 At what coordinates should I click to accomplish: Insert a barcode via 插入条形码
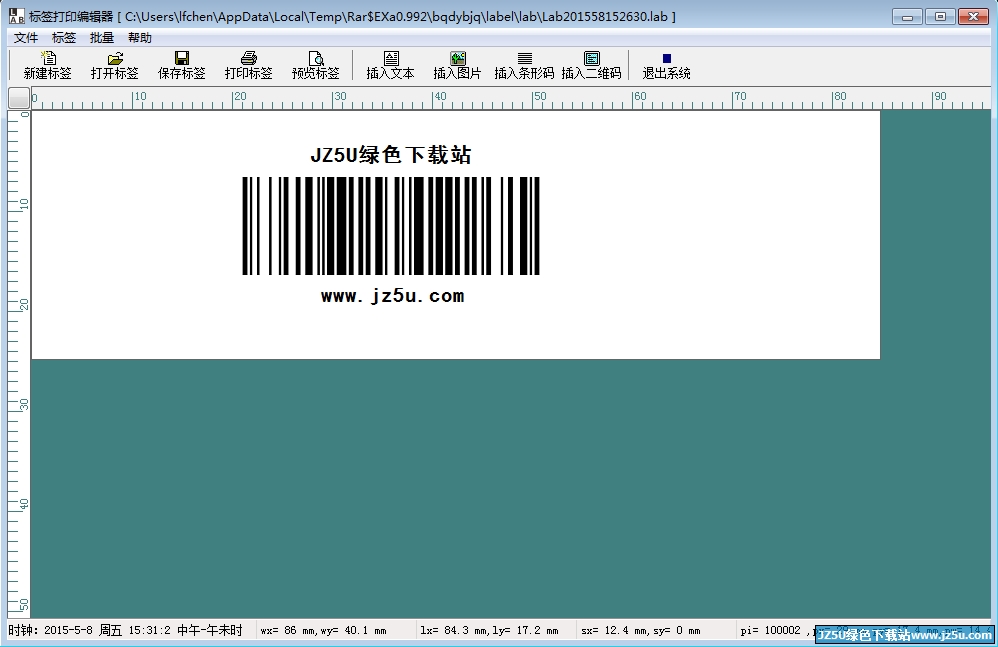point(524,66)
